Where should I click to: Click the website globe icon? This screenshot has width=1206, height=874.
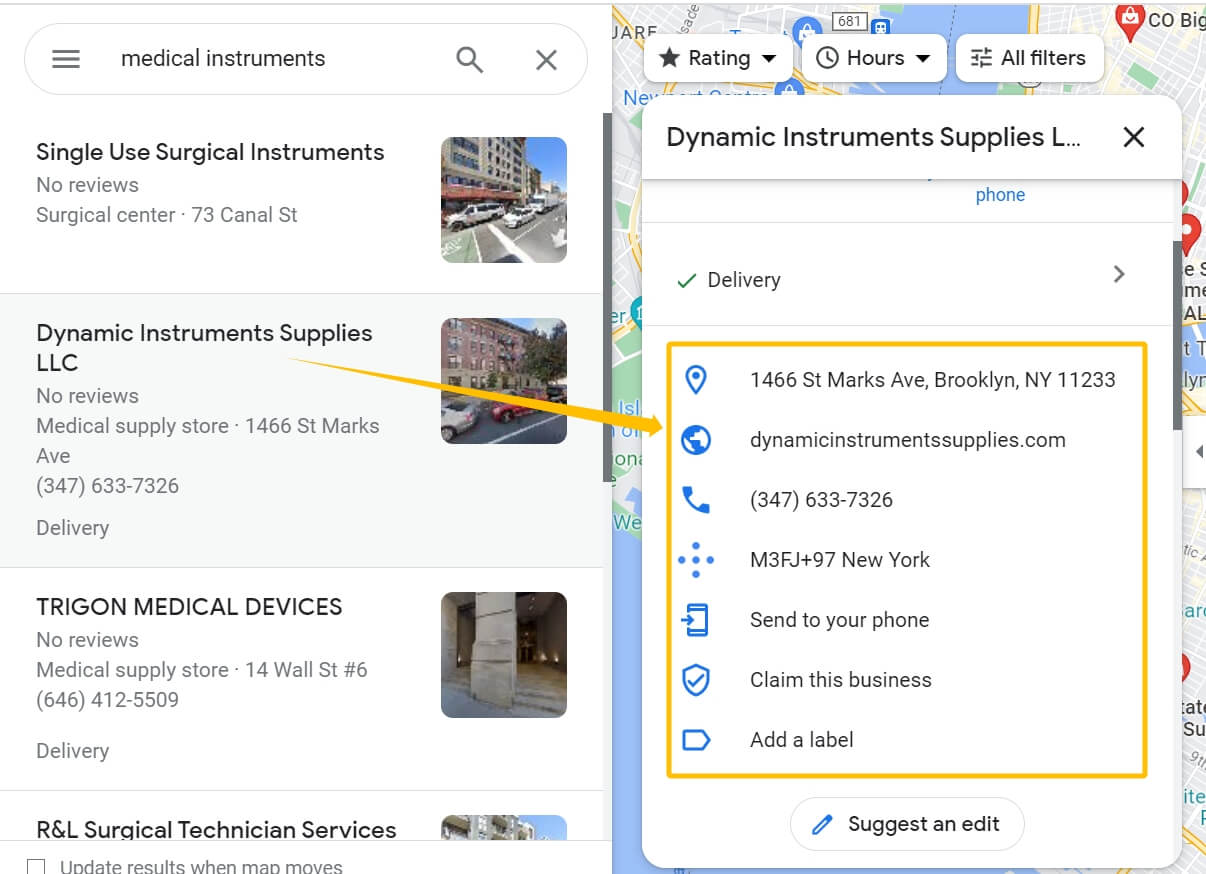tap(695, 440)
